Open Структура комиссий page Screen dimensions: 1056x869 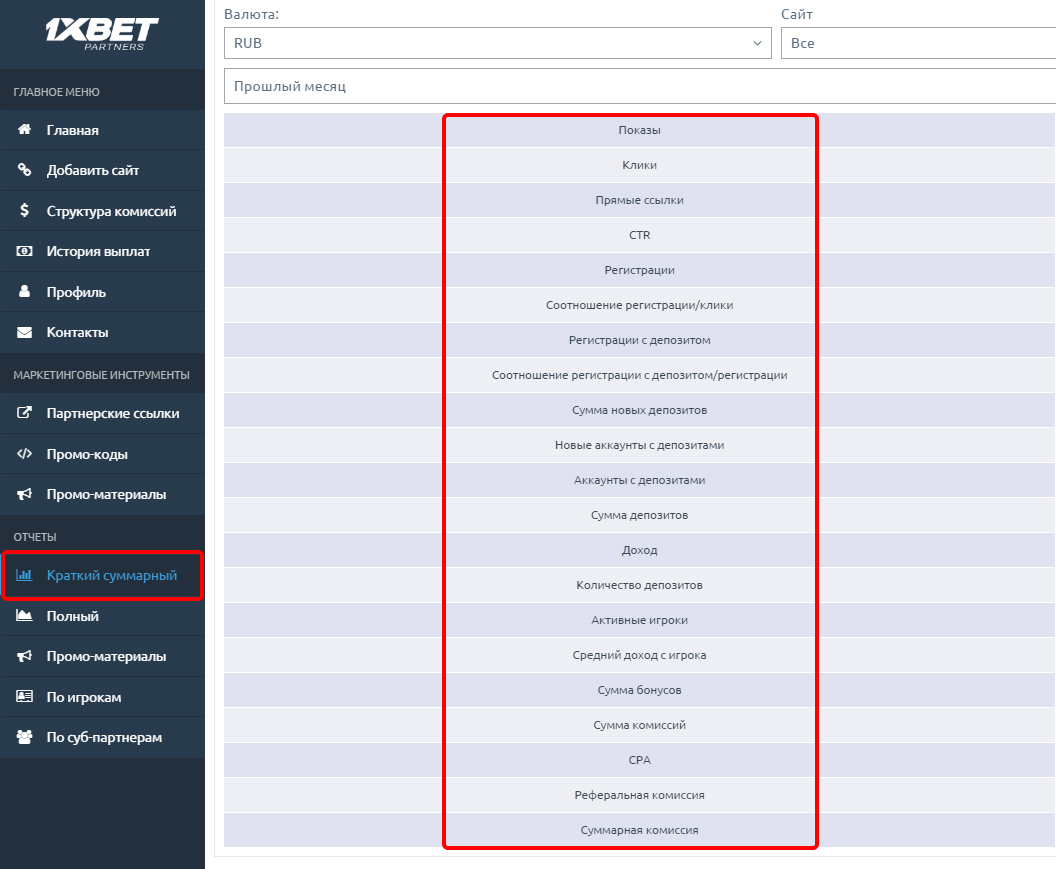(x=102, y=211)
